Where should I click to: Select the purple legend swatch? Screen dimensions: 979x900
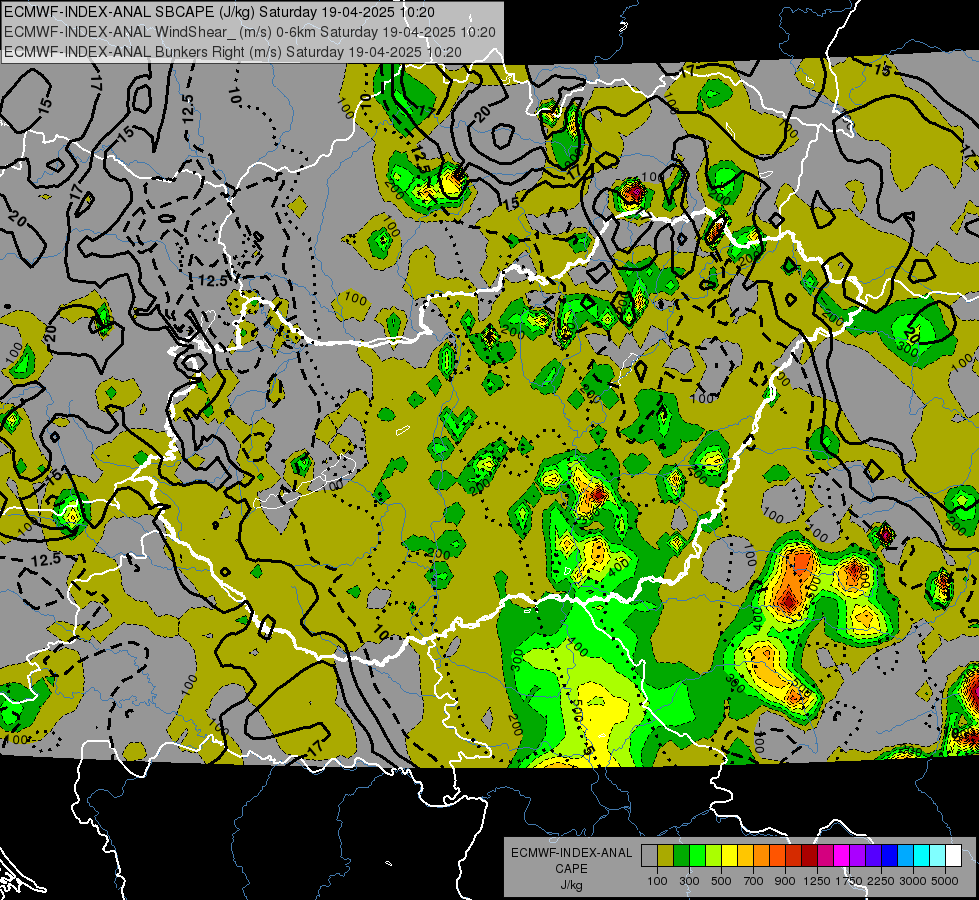pos(857,856)
